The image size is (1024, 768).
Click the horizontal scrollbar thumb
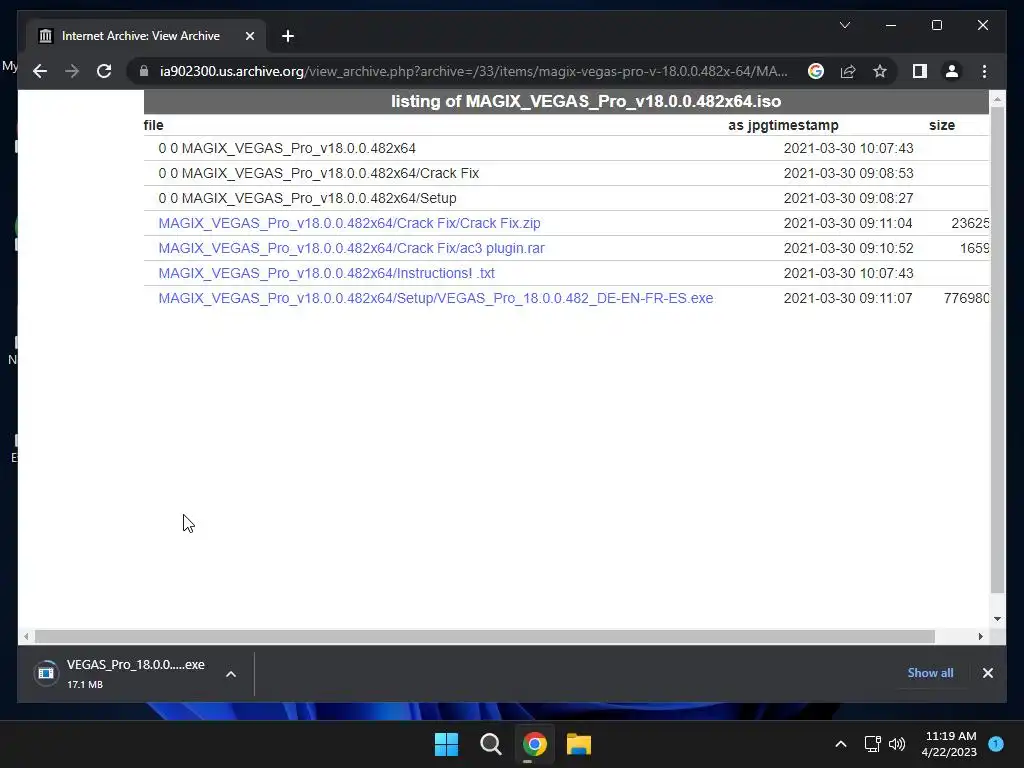tap(485, 636)
